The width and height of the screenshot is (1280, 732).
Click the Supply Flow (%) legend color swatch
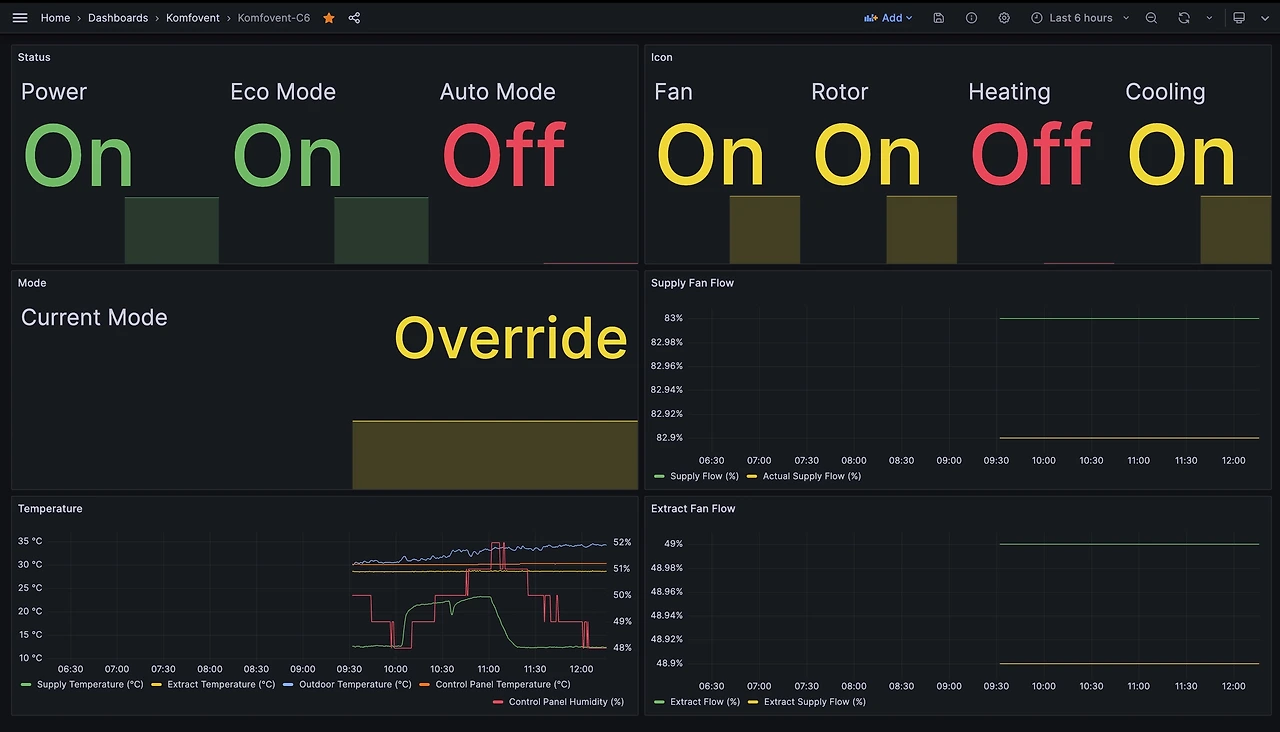point(659,476)
